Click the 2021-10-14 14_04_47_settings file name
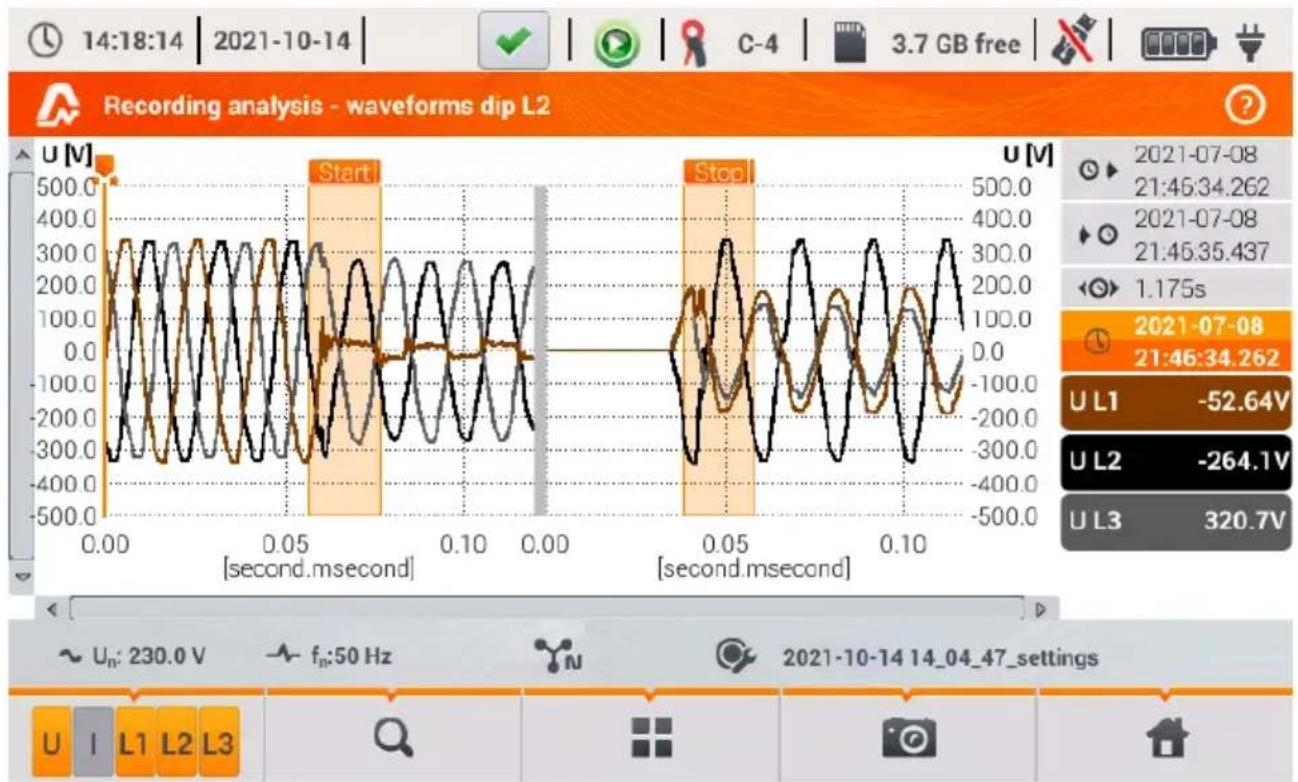1298x782 pixels. [940, 658]
